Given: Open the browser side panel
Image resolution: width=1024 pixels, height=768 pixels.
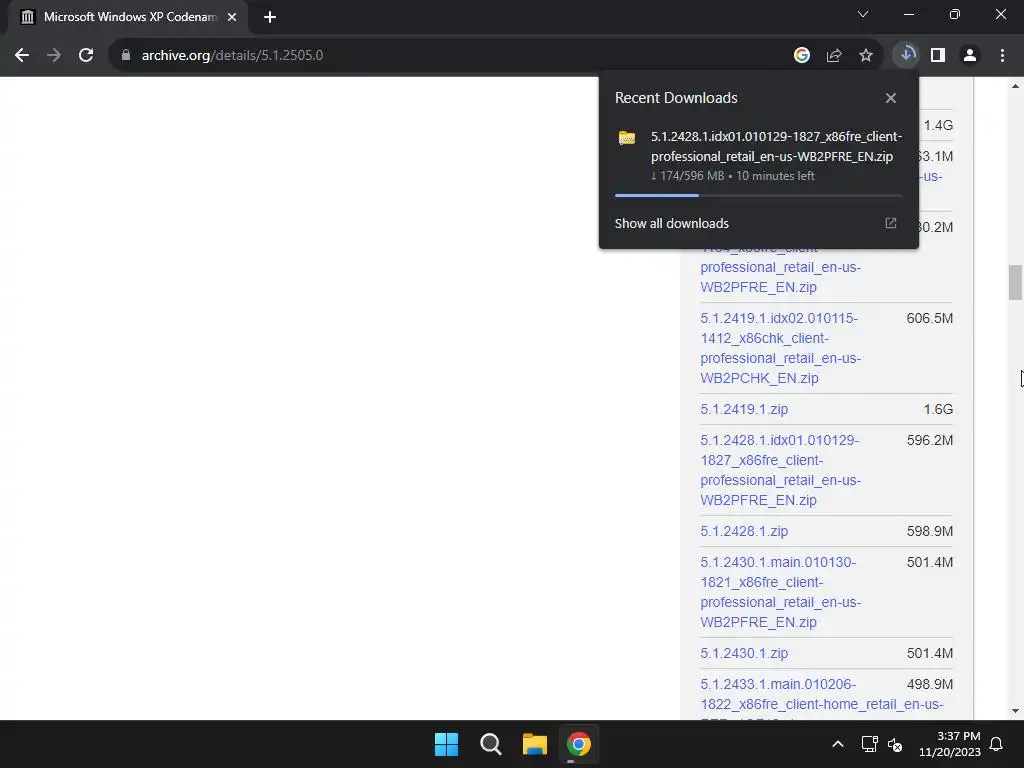Looking at the screenshot, I should pyautogui.click(x=938, y=56).
